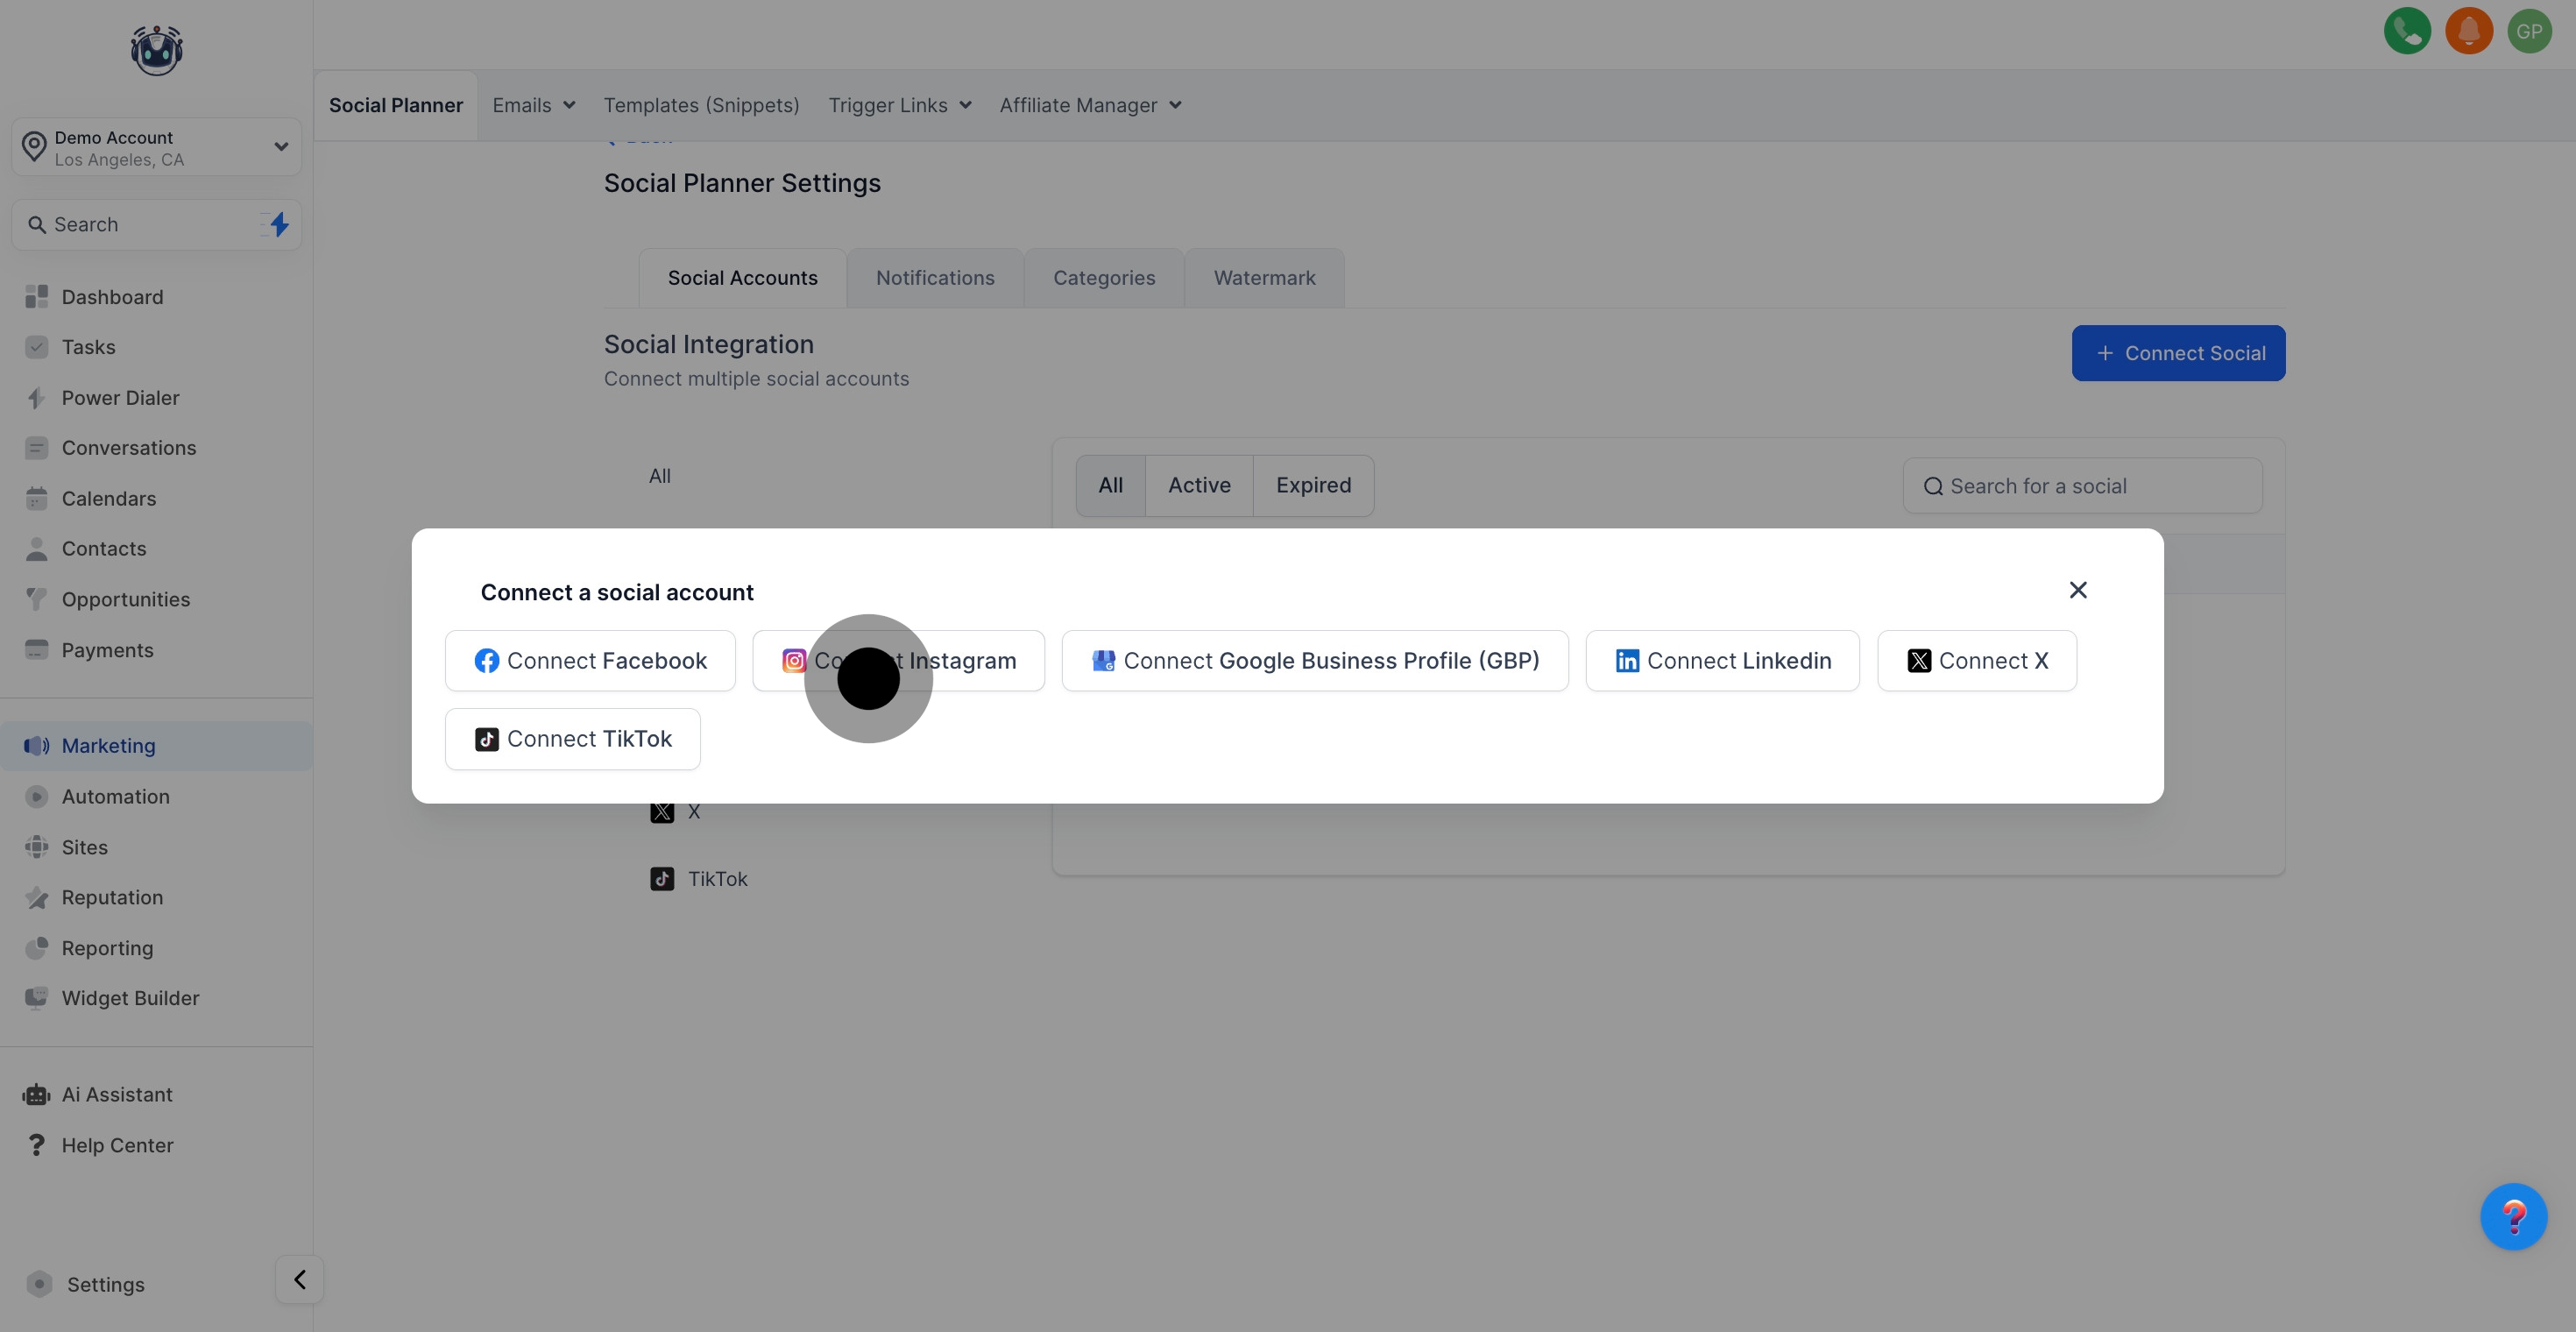Click the GP user avatar

point(2529,31)
